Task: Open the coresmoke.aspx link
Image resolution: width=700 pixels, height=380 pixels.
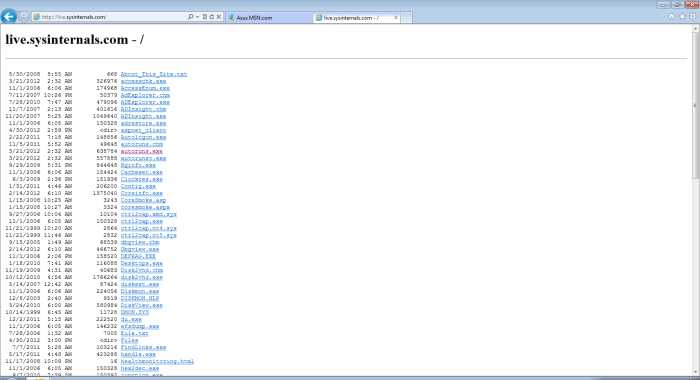Action: tap(145, 207)
